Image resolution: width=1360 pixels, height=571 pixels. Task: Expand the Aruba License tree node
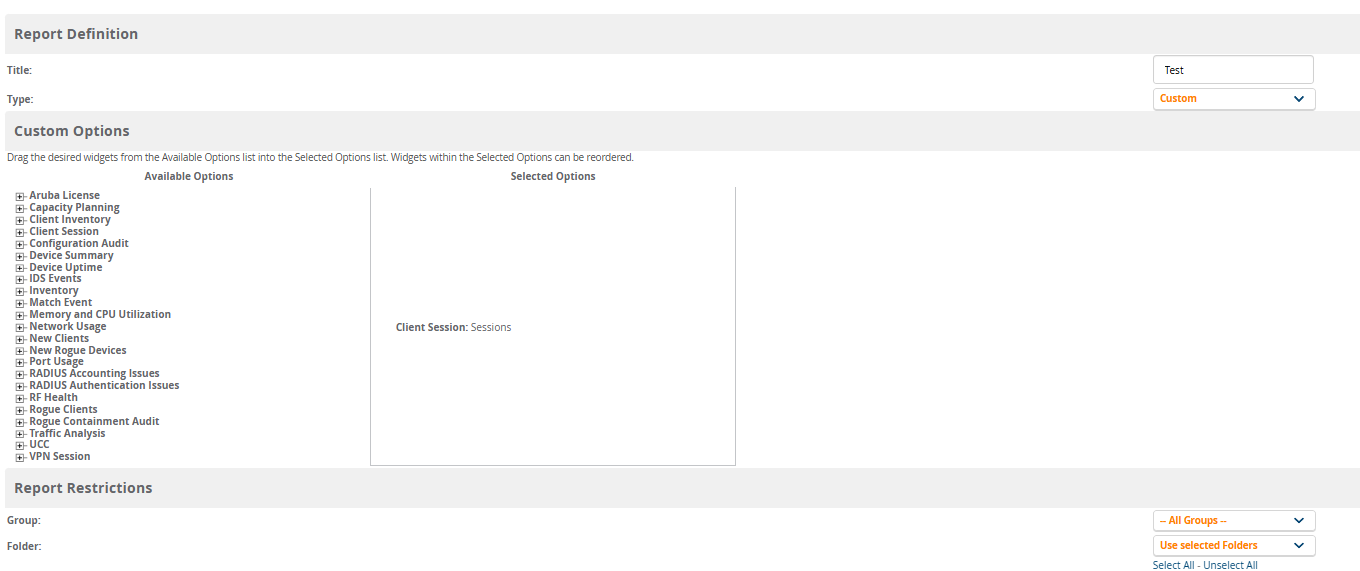(20, 196)
